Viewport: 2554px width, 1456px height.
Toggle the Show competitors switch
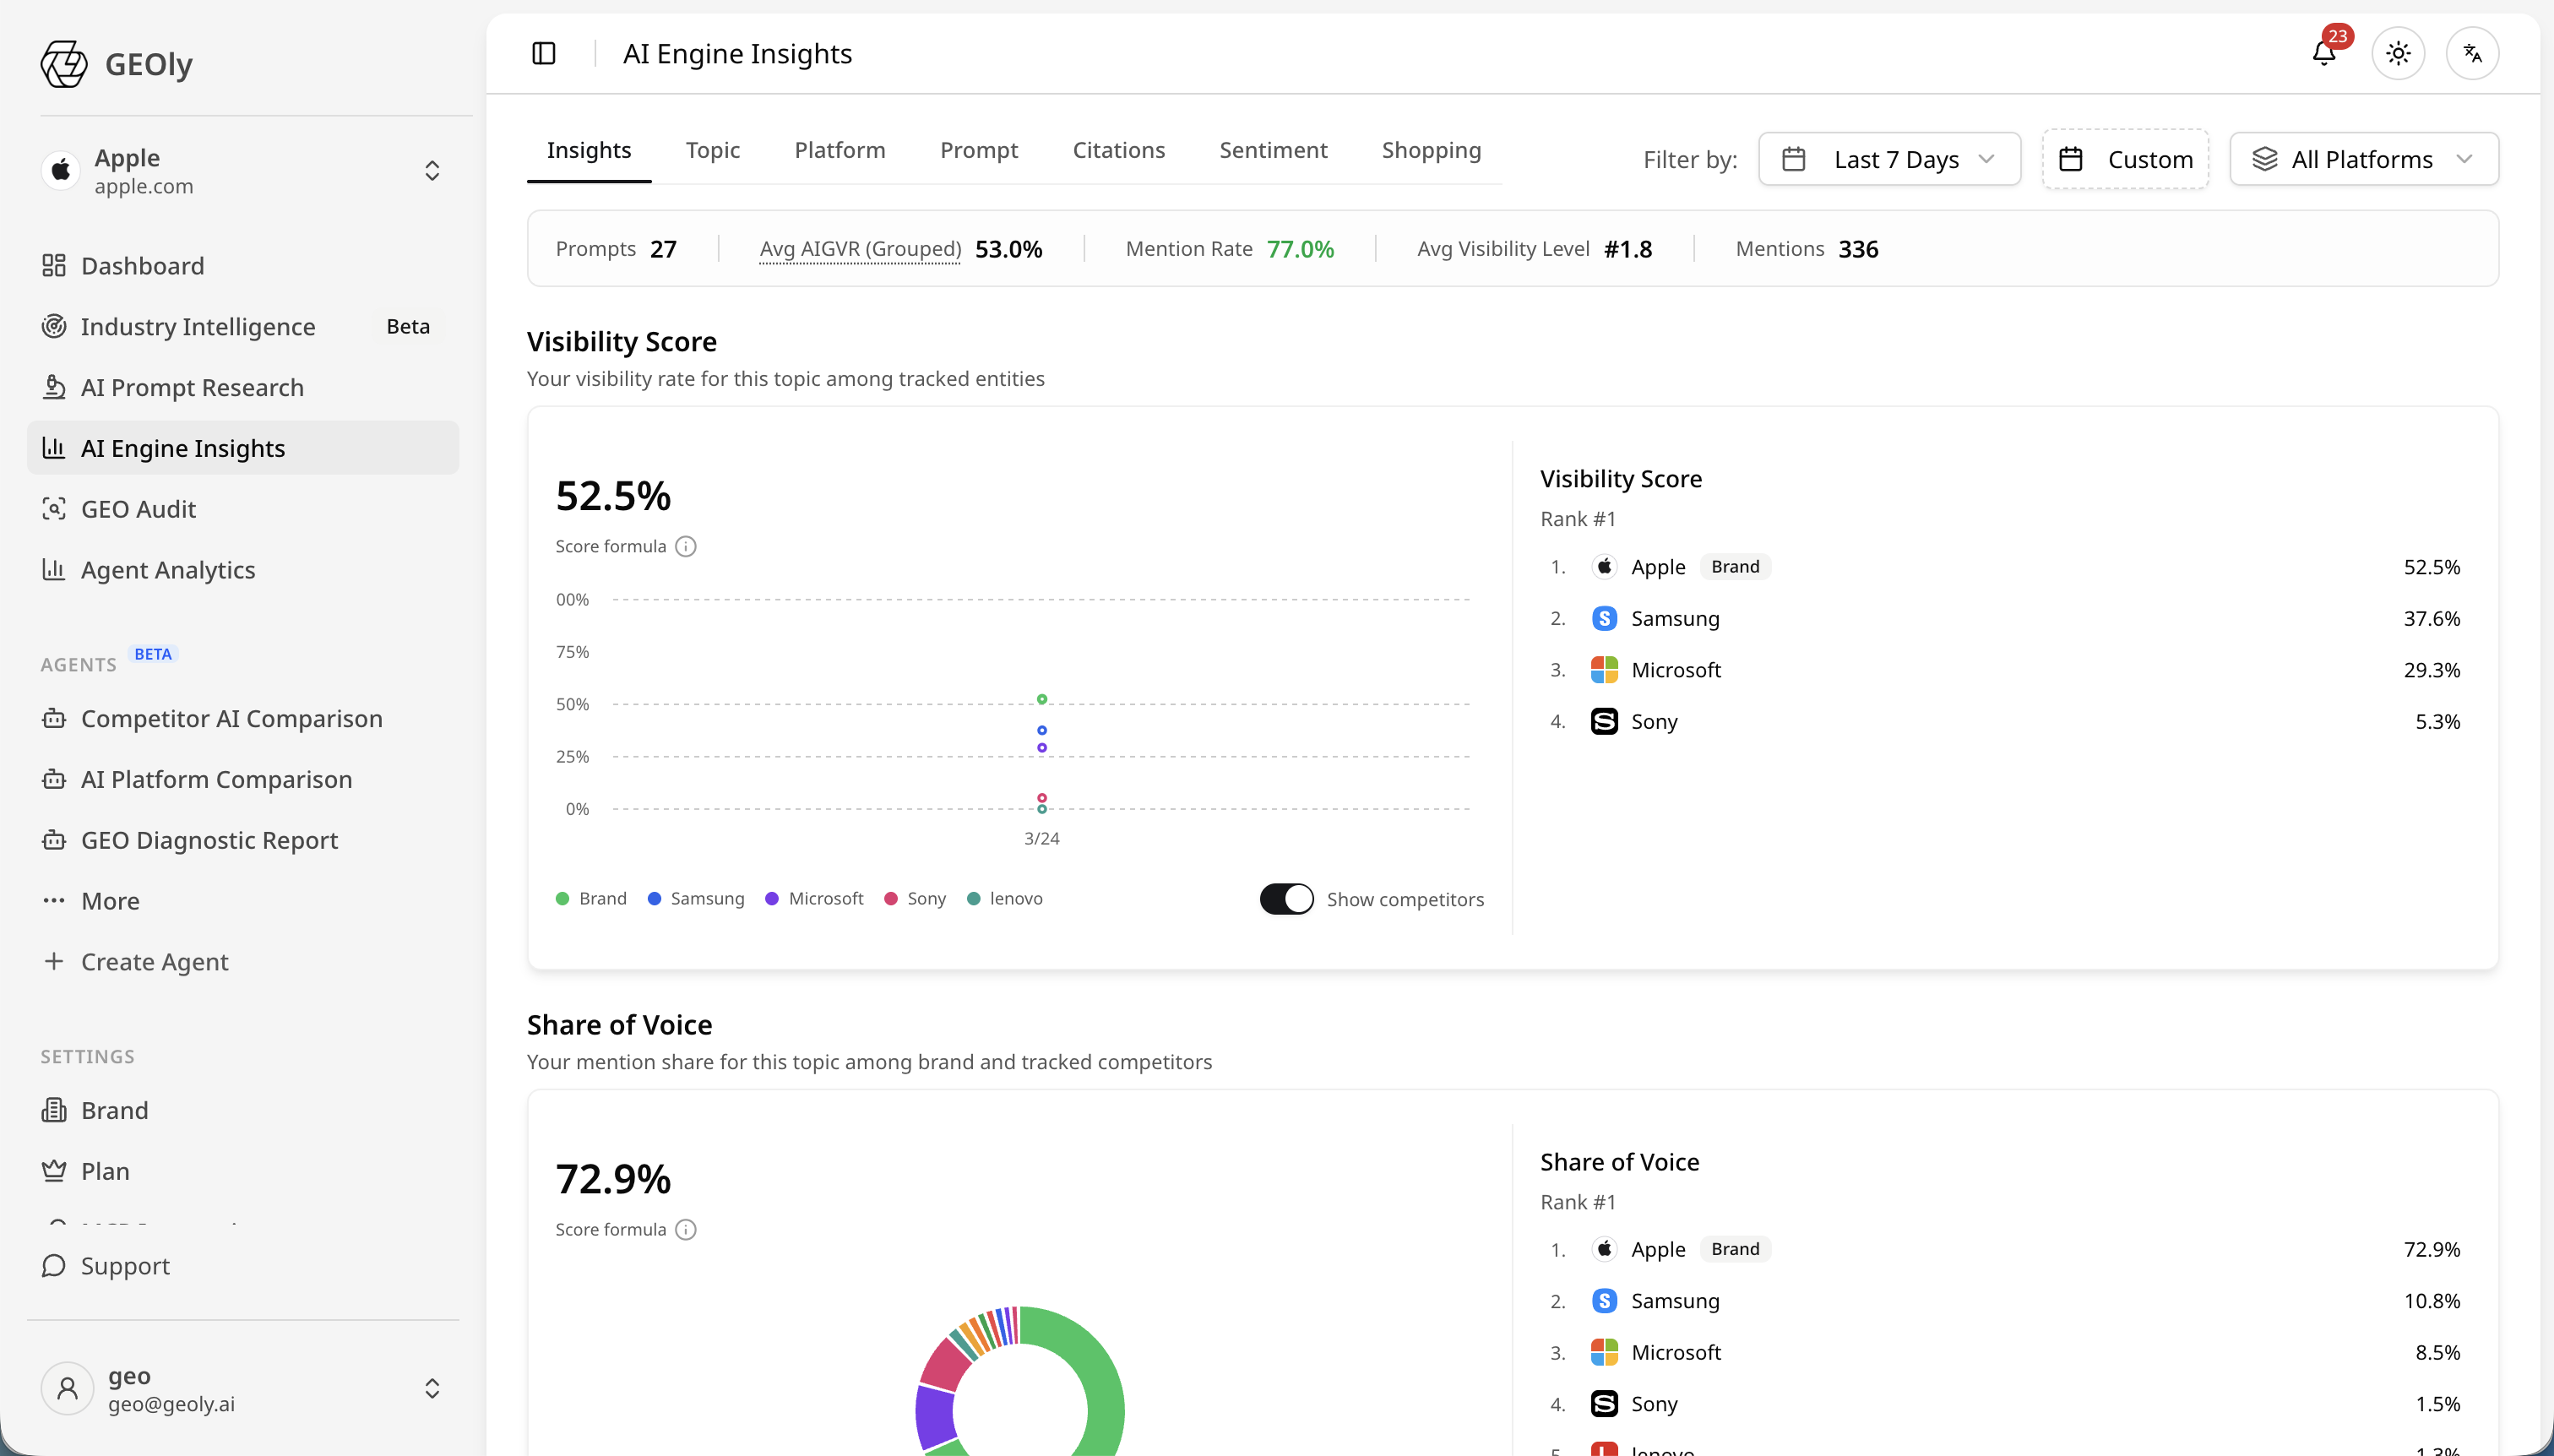pyautogui.click(x=1286, y=899)
